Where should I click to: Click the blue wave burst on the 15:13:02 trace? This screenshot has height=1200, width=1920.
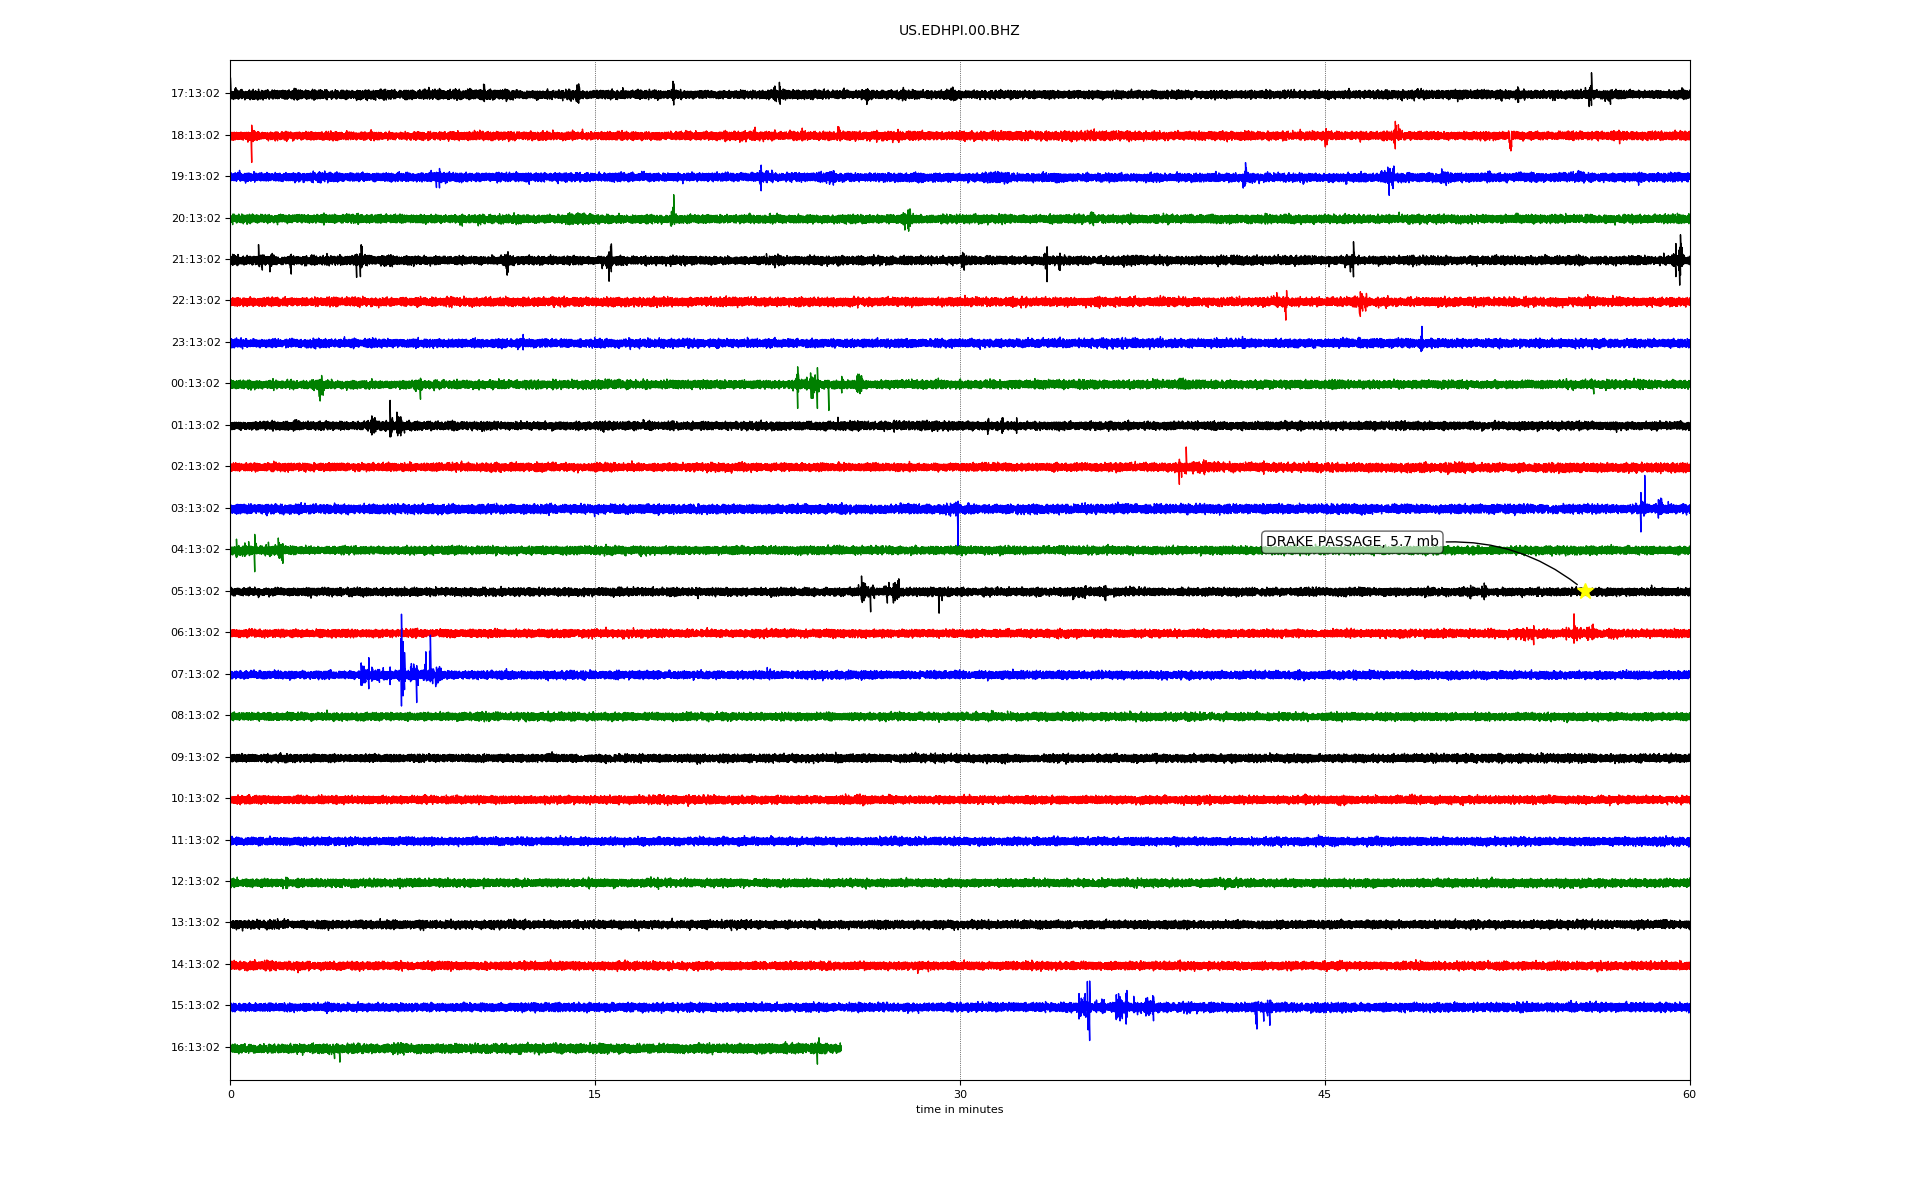1115,1008
